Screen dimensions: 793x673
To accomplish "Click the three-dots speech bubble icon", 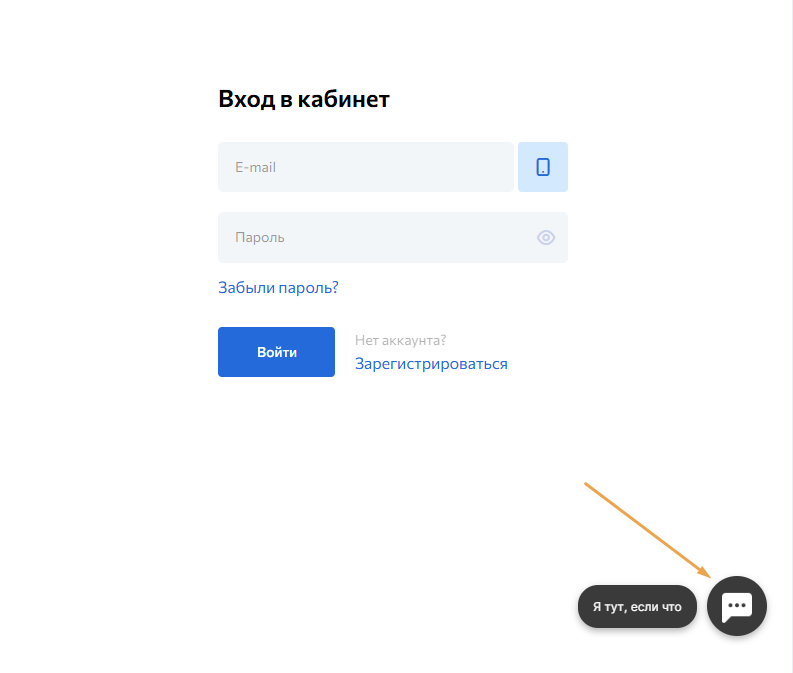I will click(737, 606).
